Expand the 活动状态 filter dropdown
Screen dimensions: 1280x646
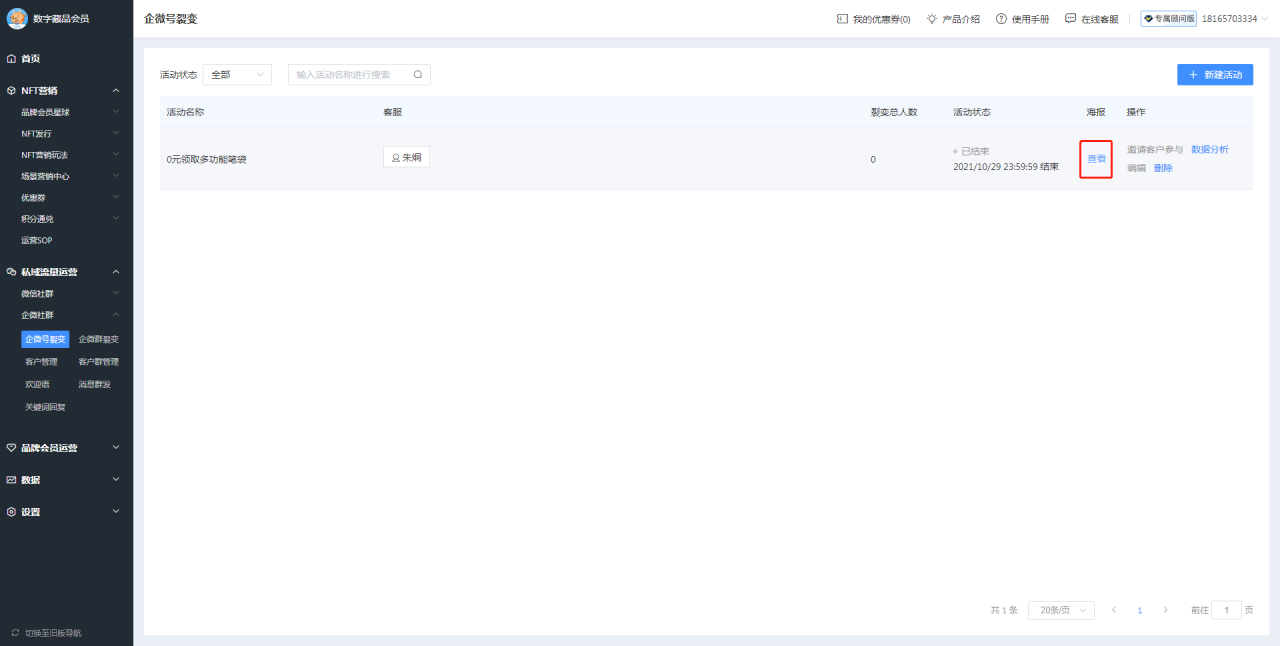tap(237, 74)
